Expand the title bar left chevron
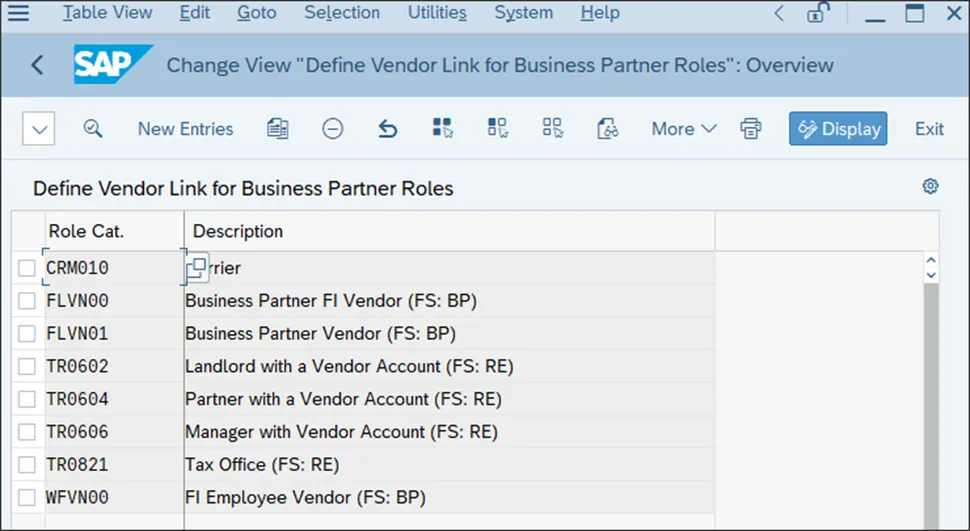Viewport: 970px width, 531px height. [x=779, y=13]
